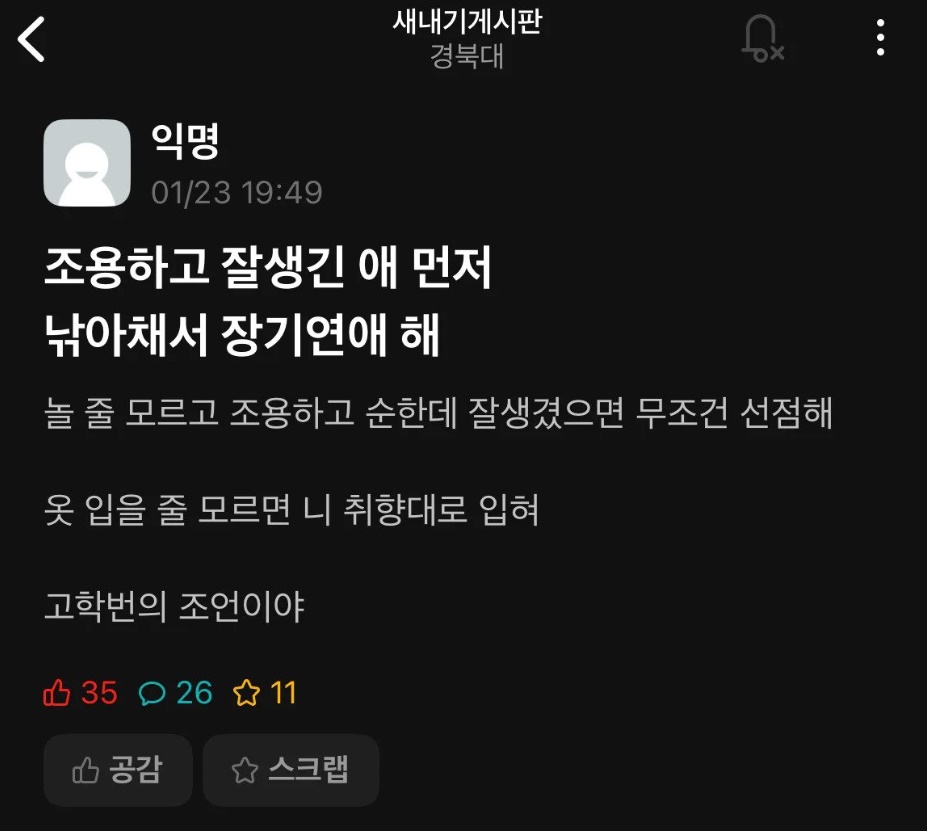Screen dimensions: 927x831
Task: Click the comment count number 26
Action: click(x=195, y=693)
